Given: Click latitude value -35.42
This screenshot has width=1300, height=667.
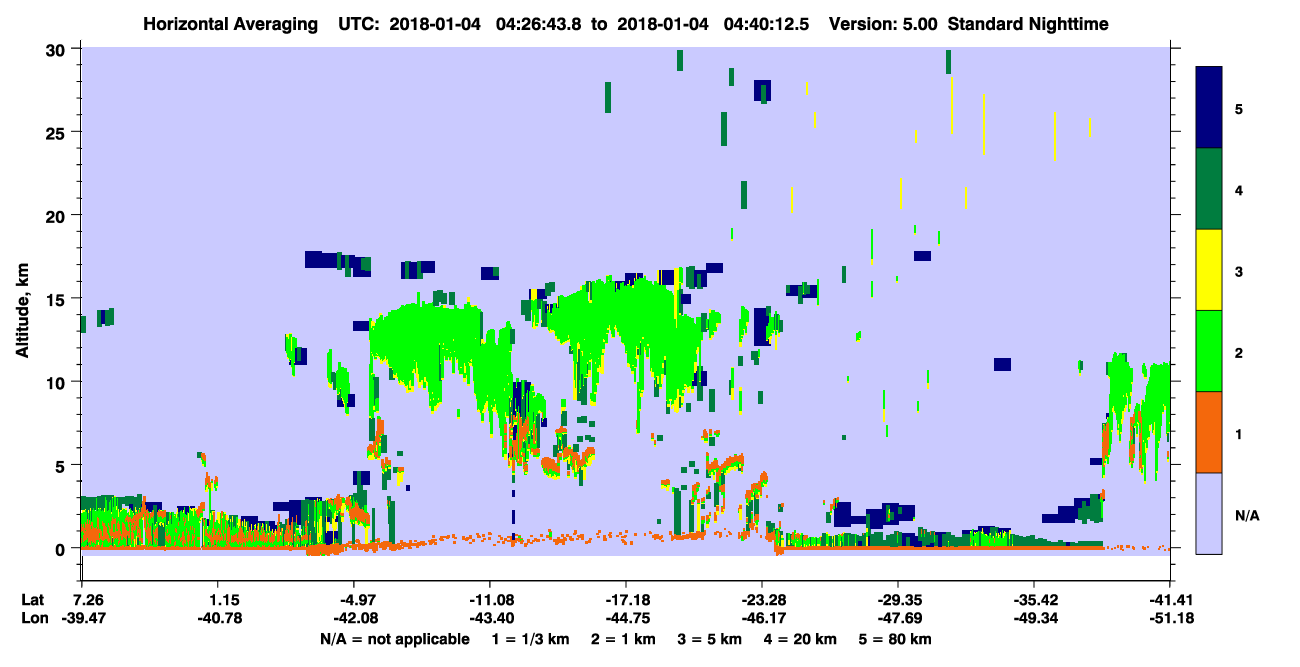Looking at the screenshot, I should click(x=1033, y=600).
